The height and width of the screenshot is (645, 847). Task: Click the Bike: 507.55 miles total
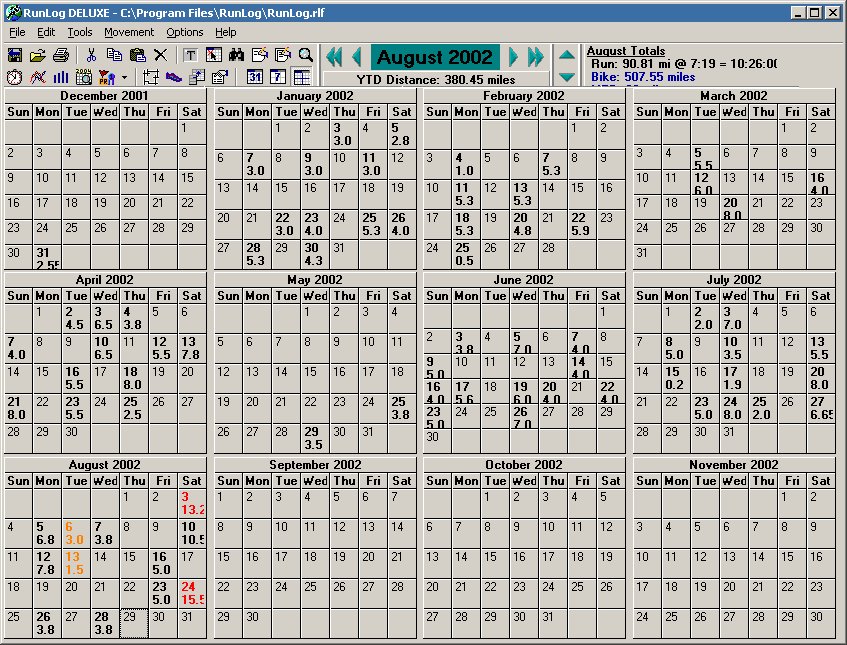643,77
